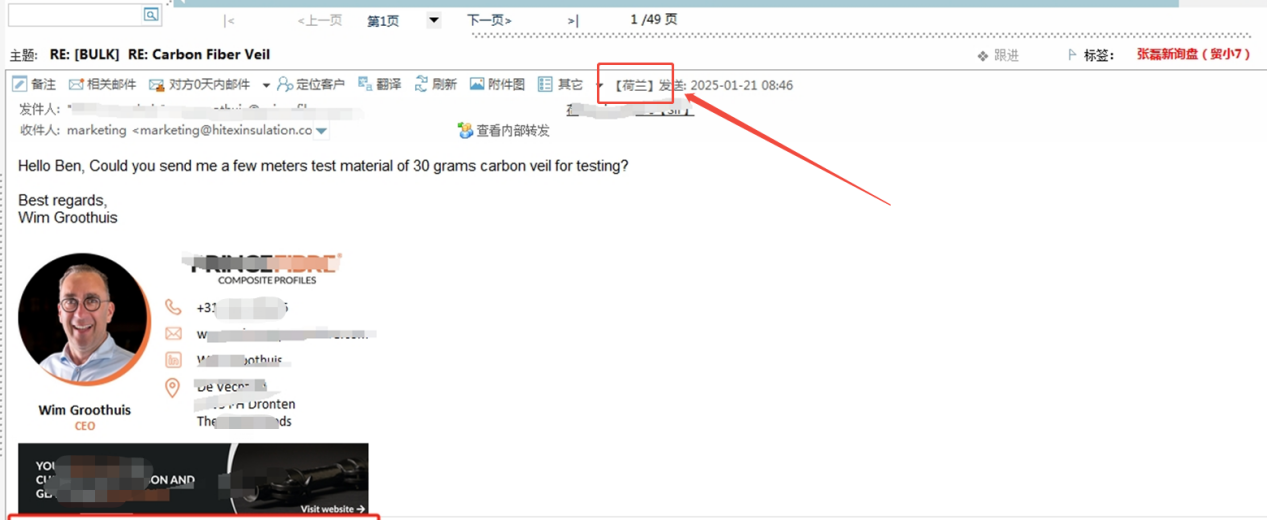The height and width of the screenshot is (520, 1267).
Task: Go to 下一页 next page
Action: [489, 20]
